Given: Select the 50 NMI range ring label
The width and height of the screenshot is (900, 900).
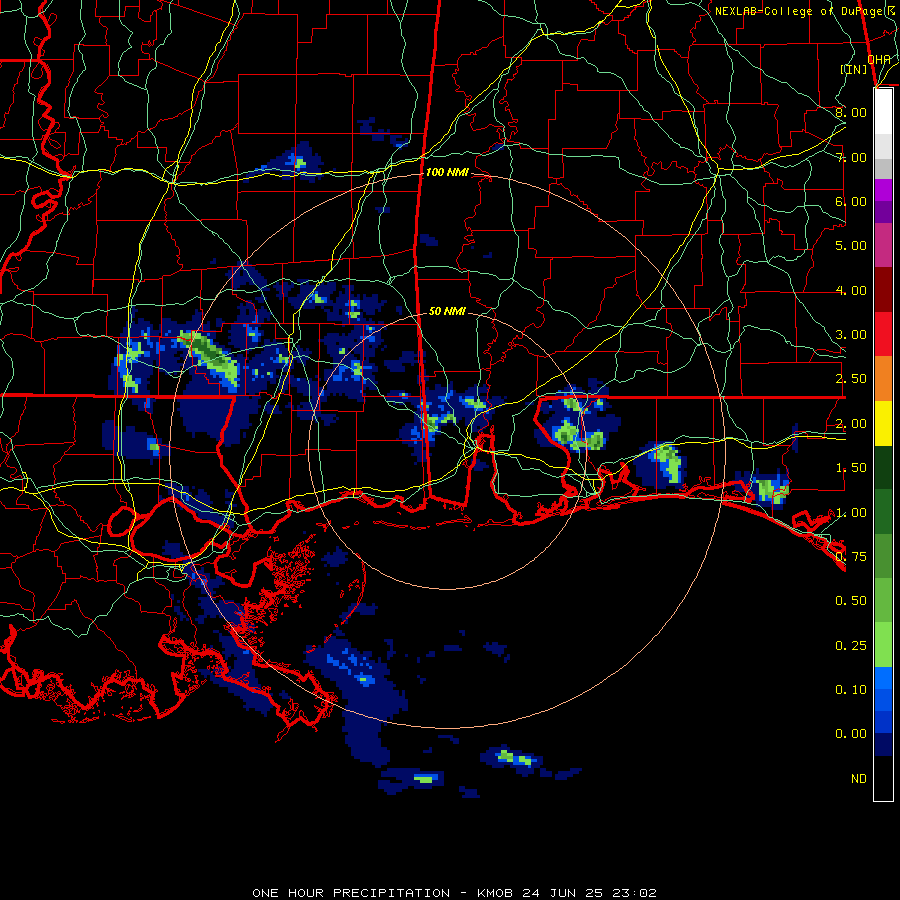Looking at the screenshot, I should point(447,311).
